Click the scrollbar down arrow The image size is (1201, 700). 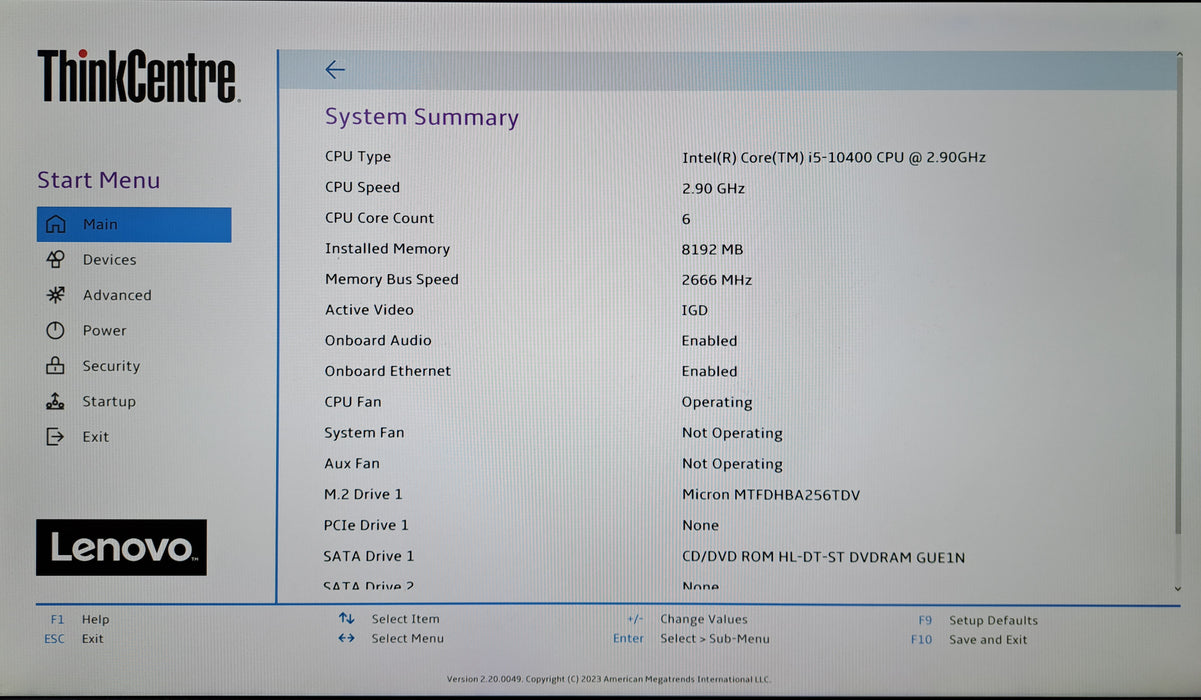[1177, 589]
